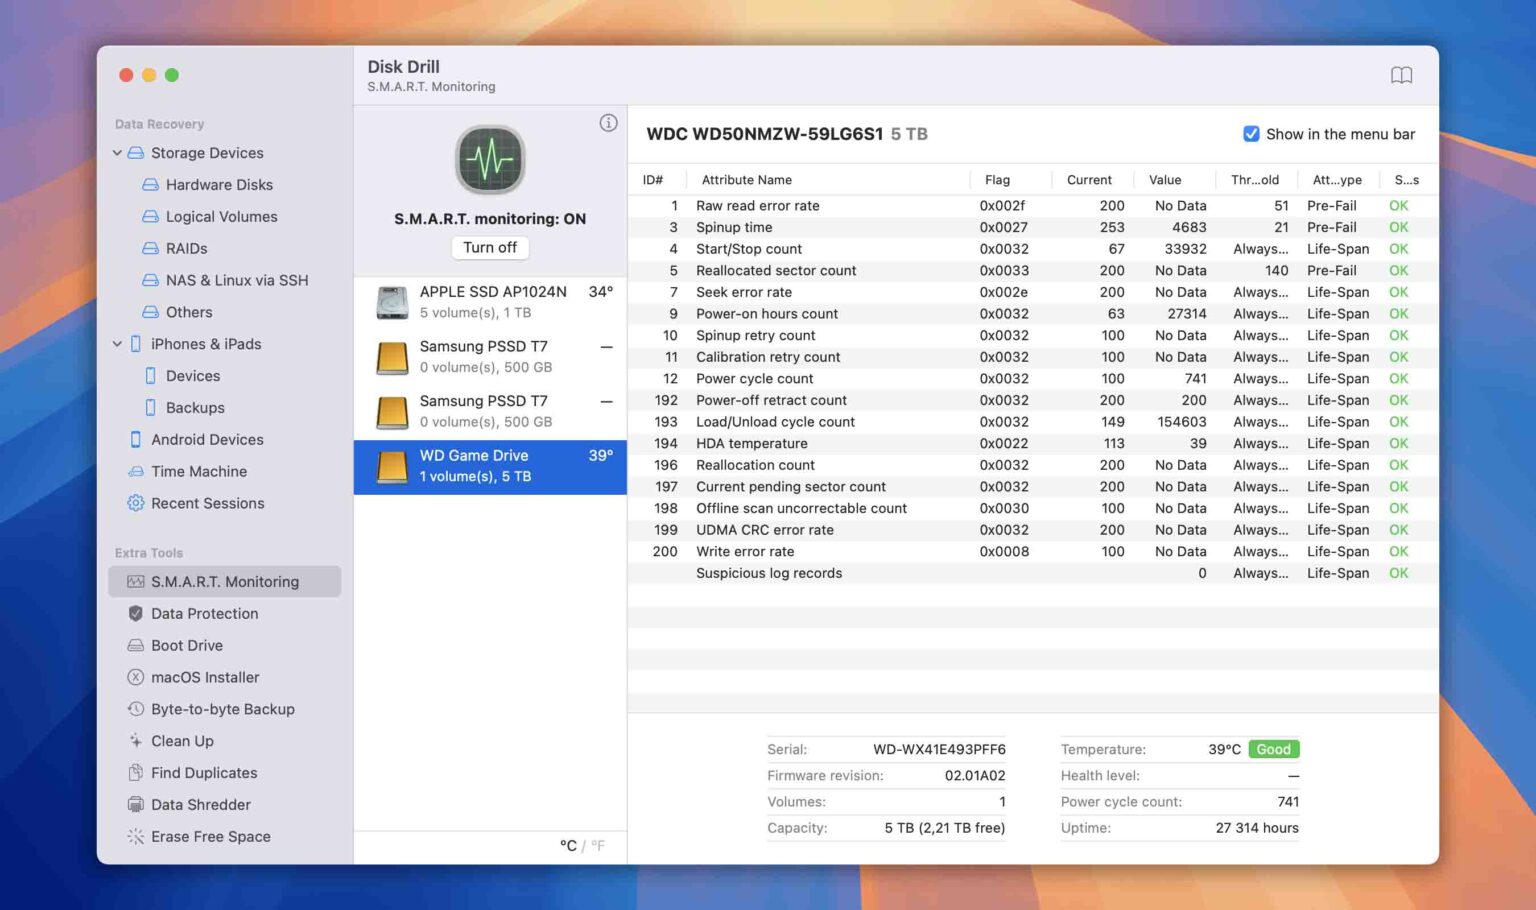Open the Time Machine section
This screenshot has width=1536, height=910.
tap(199, 471)
